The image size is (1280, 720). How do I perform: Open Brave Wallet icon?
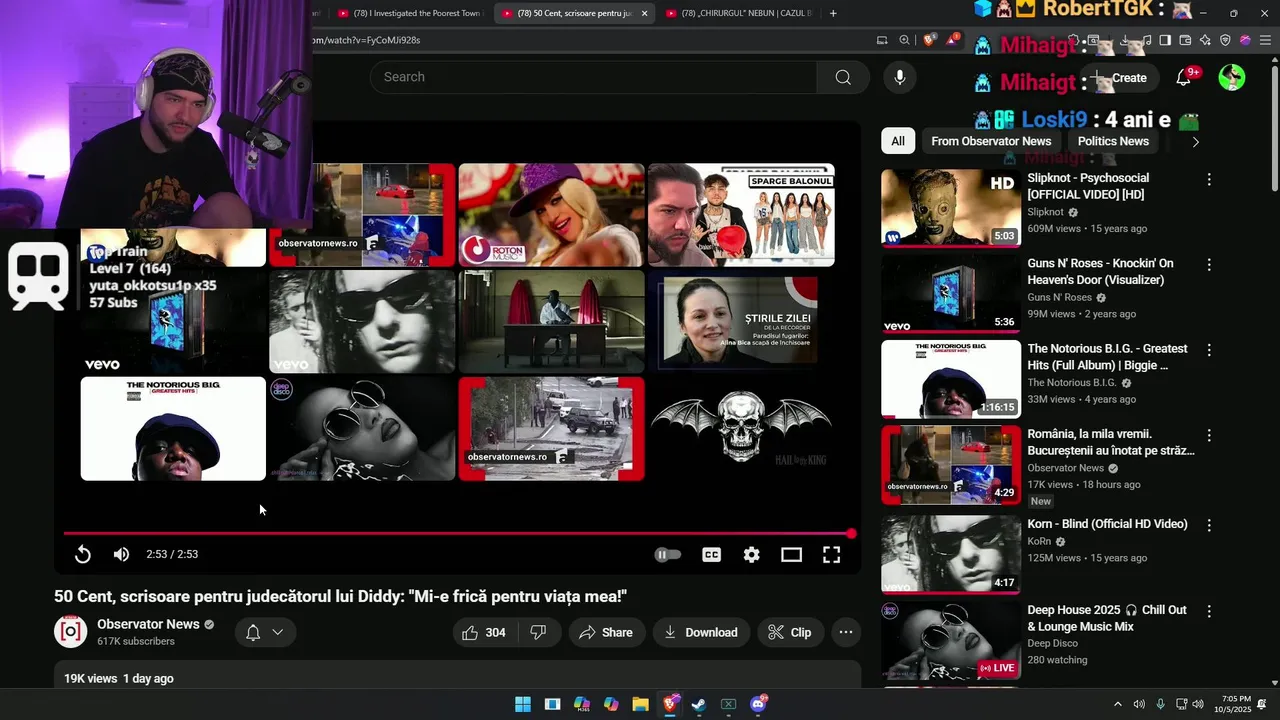click(x=1185, y=40)
